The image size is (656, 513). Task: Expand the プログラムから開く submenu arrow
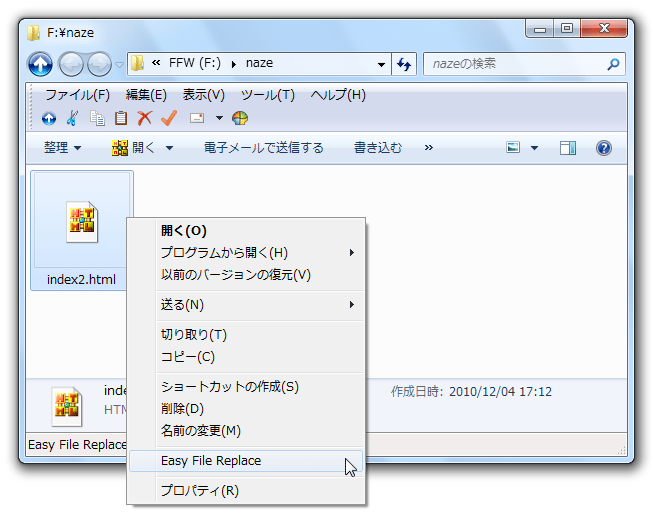click(x=352, y=253)
